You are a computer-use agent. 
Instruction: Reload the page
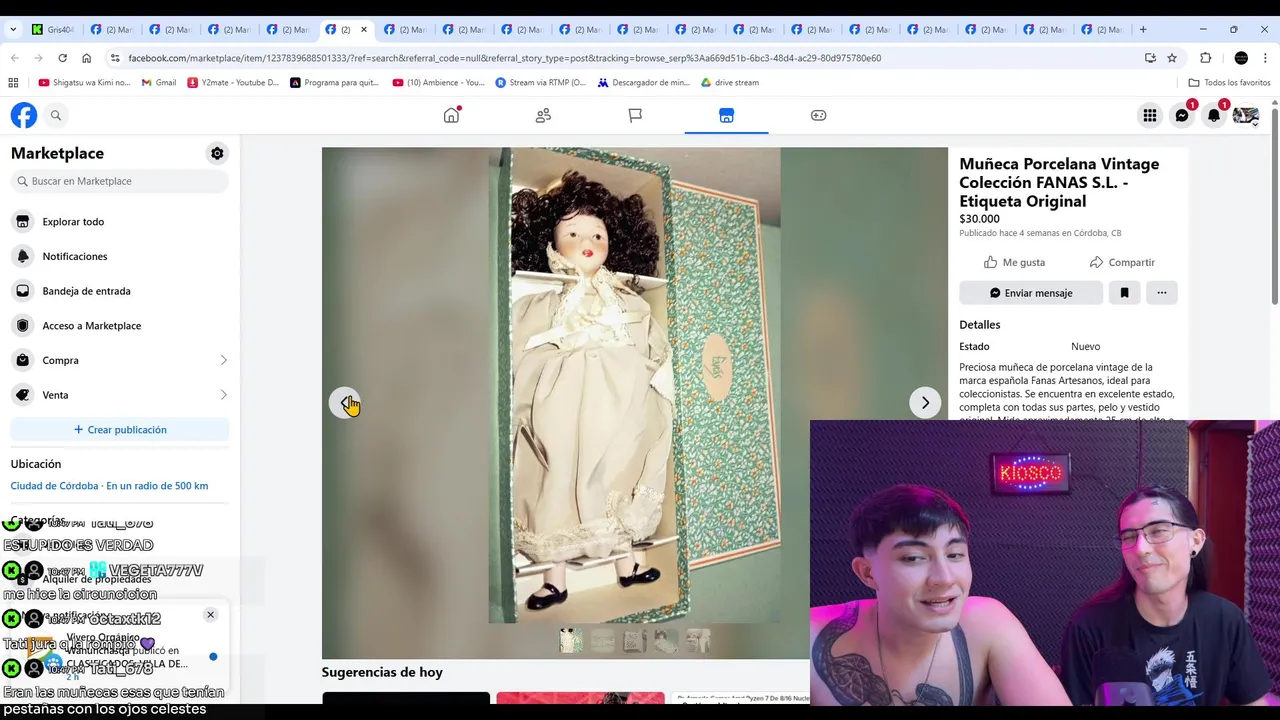point(62,58)
